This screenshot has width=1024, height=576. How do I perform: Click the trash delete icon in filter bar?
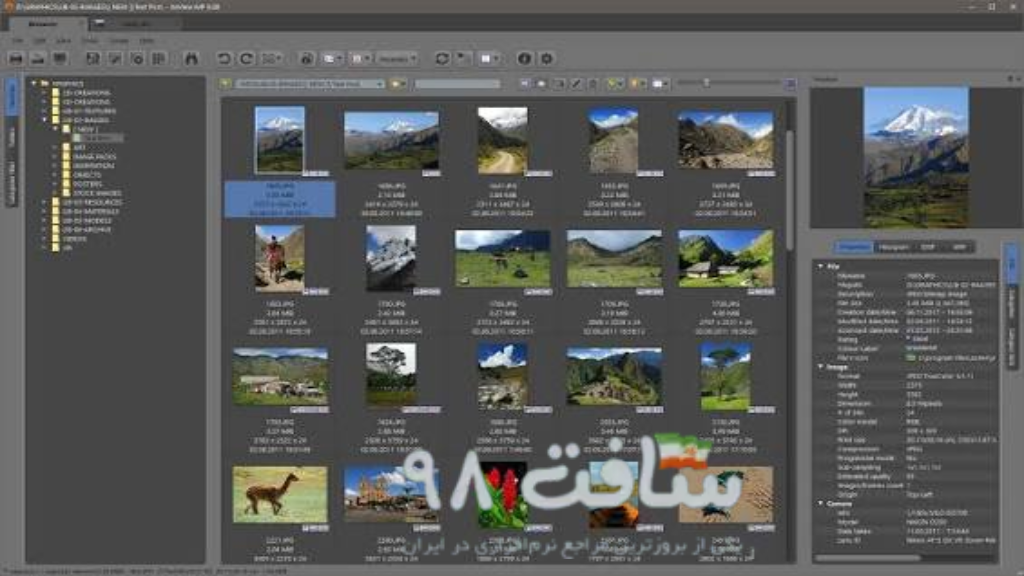pyautogui.click(x=593, y=84)
